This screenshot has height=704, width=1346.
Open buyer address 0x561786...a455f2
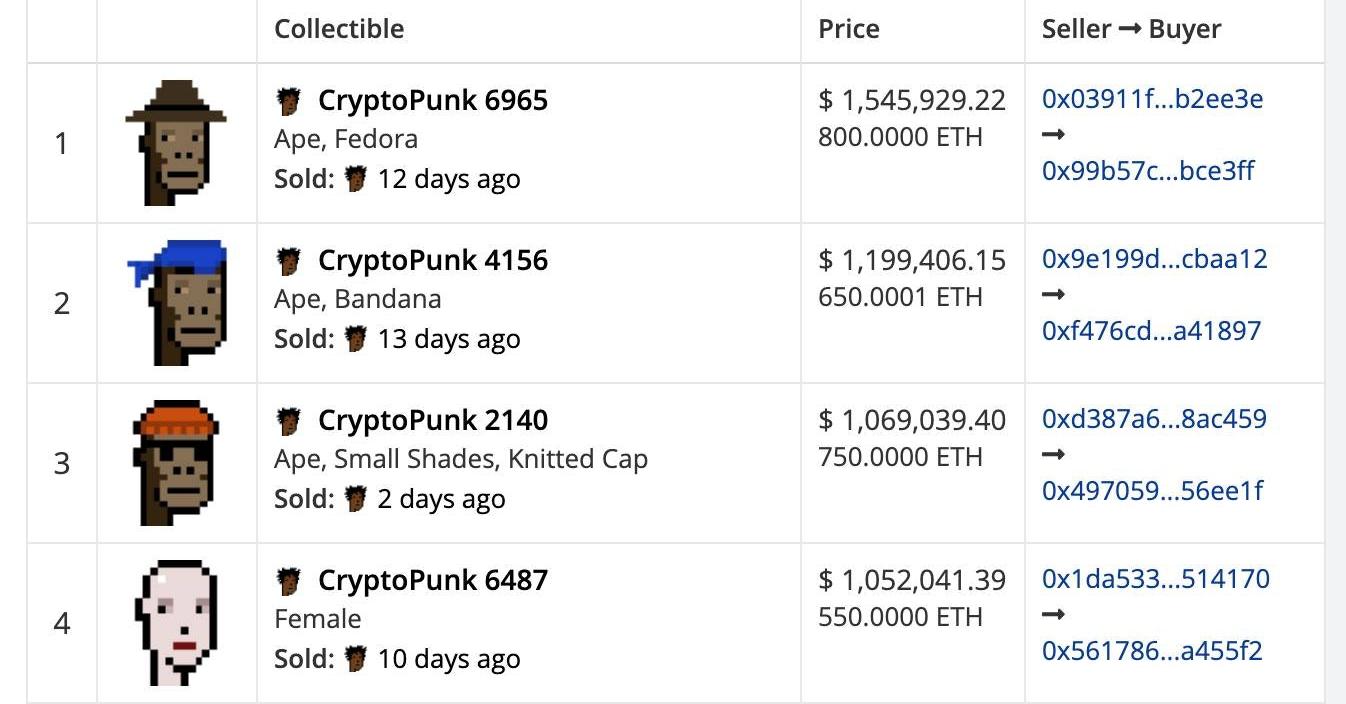[x=1152, y=651]
